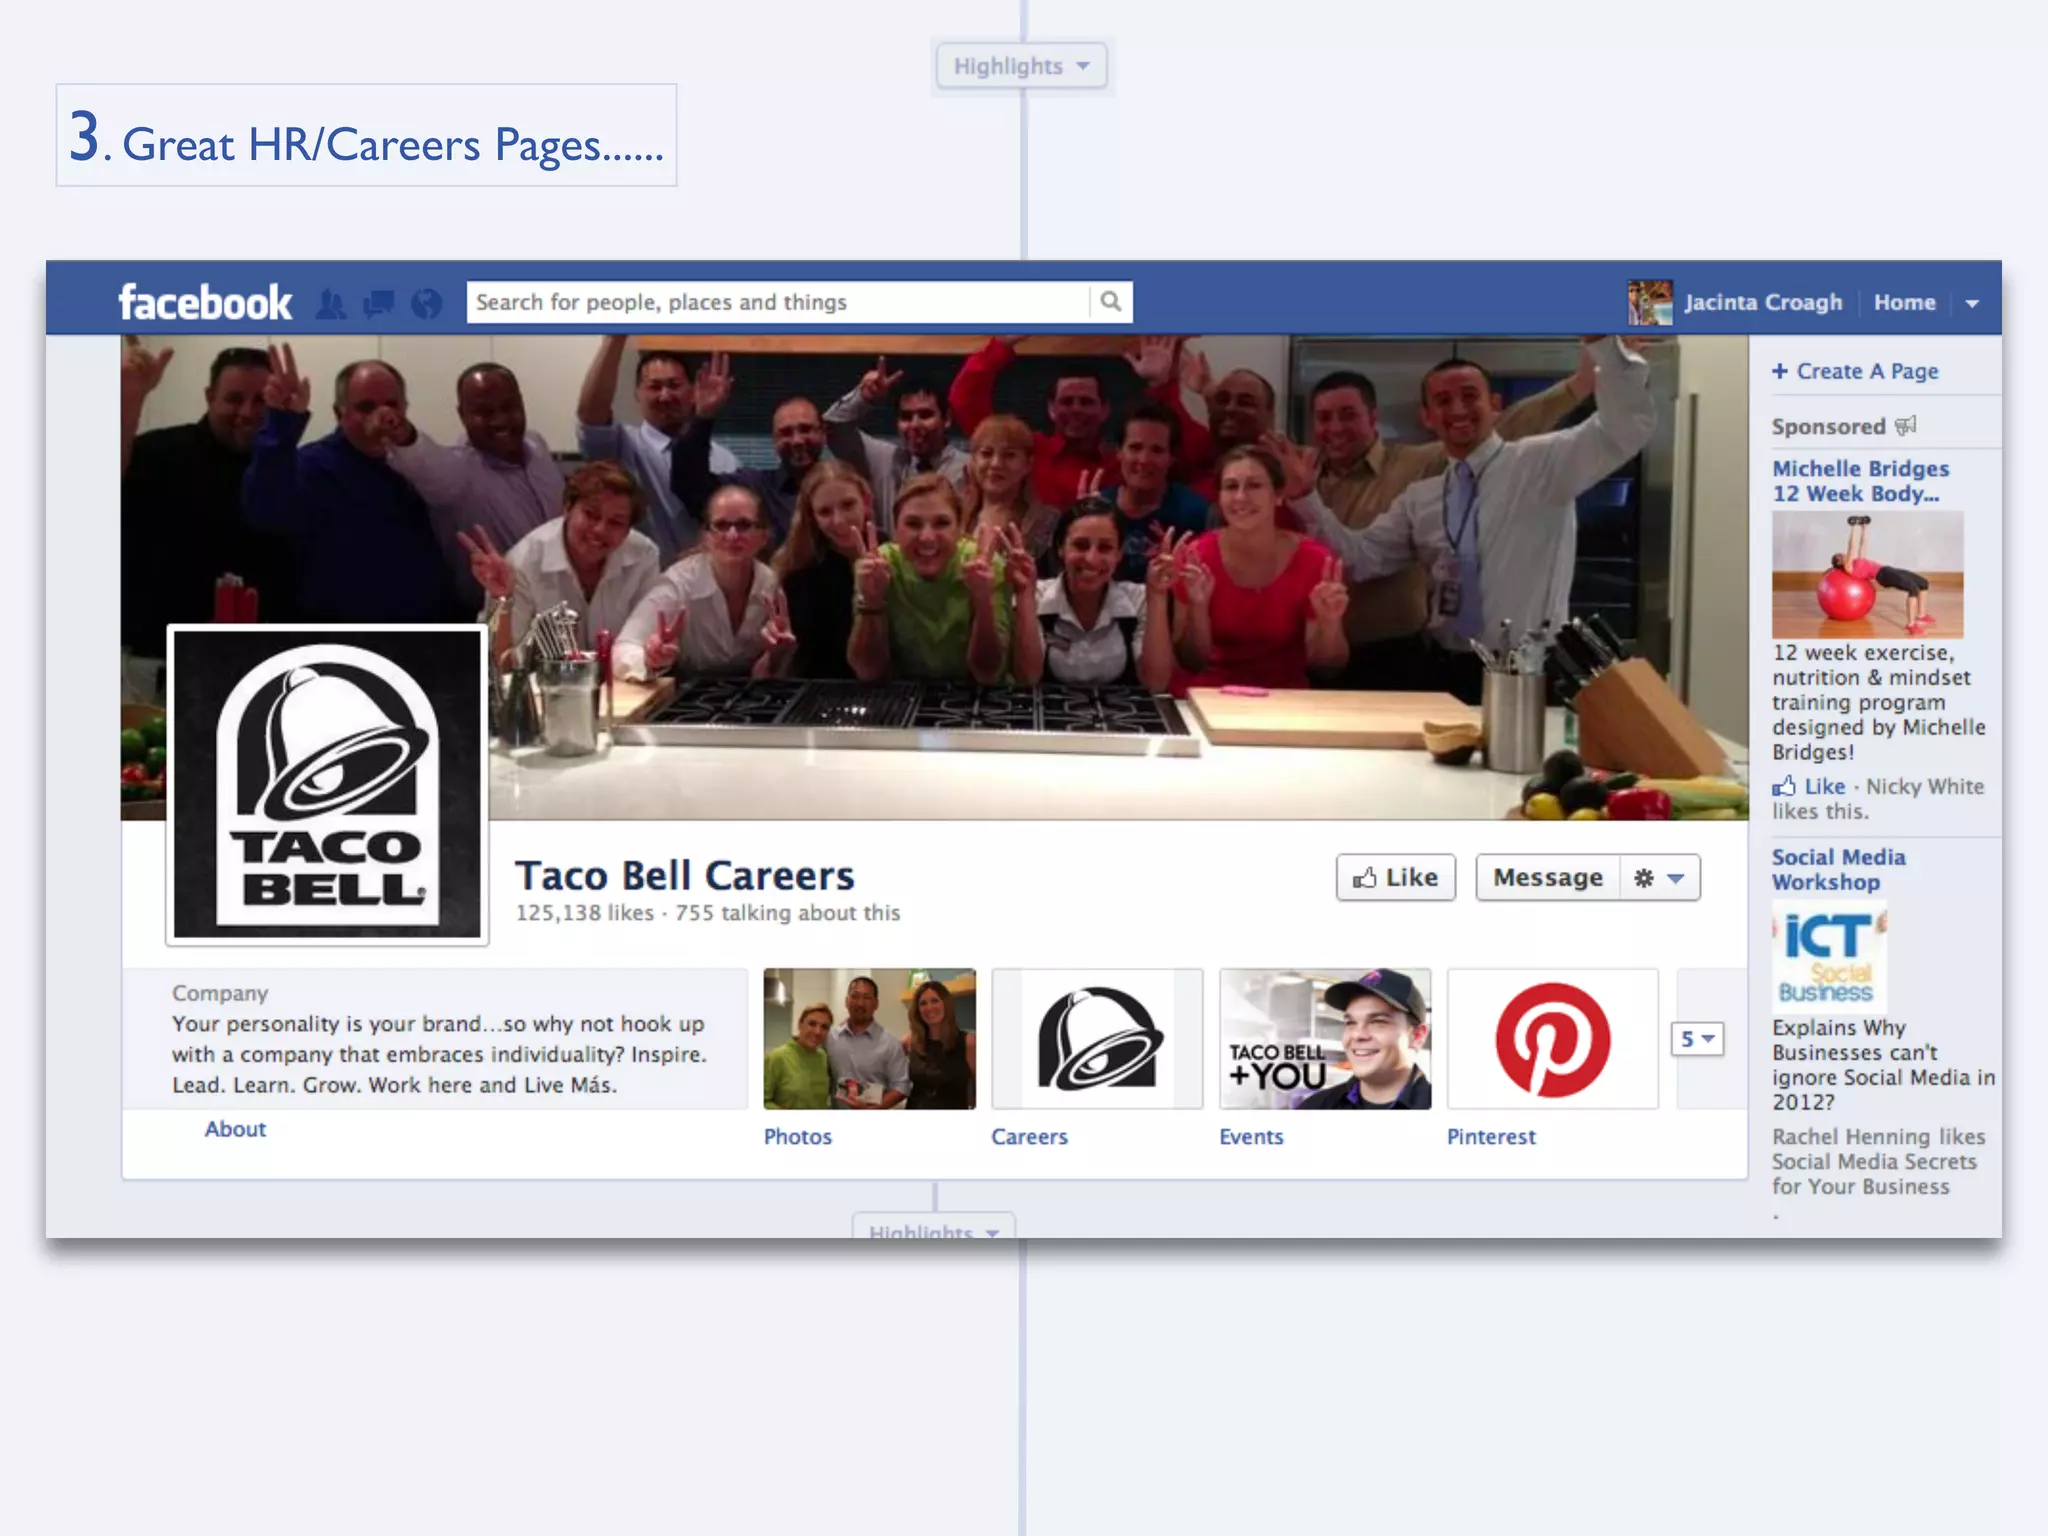The height and width of the screenshot is (1536, 2048).
Task: Open the Photos tab thumbnail
Action: [x=869, y=1039]
